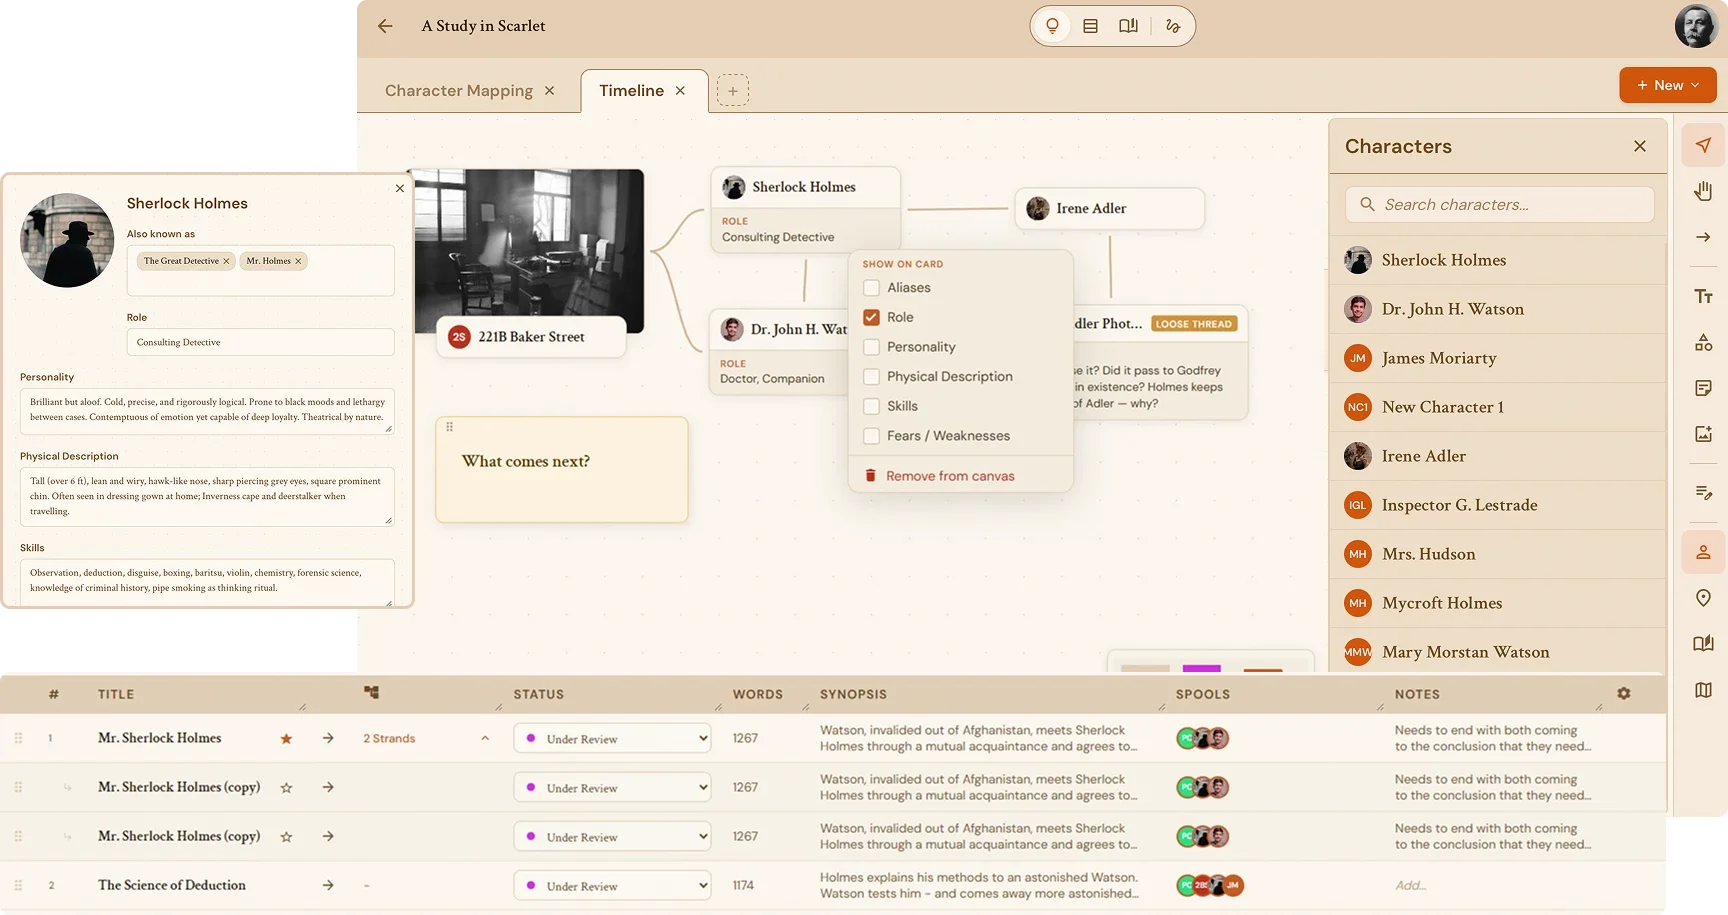Enable the Aliases checkbox

click(x=871, y=288)
